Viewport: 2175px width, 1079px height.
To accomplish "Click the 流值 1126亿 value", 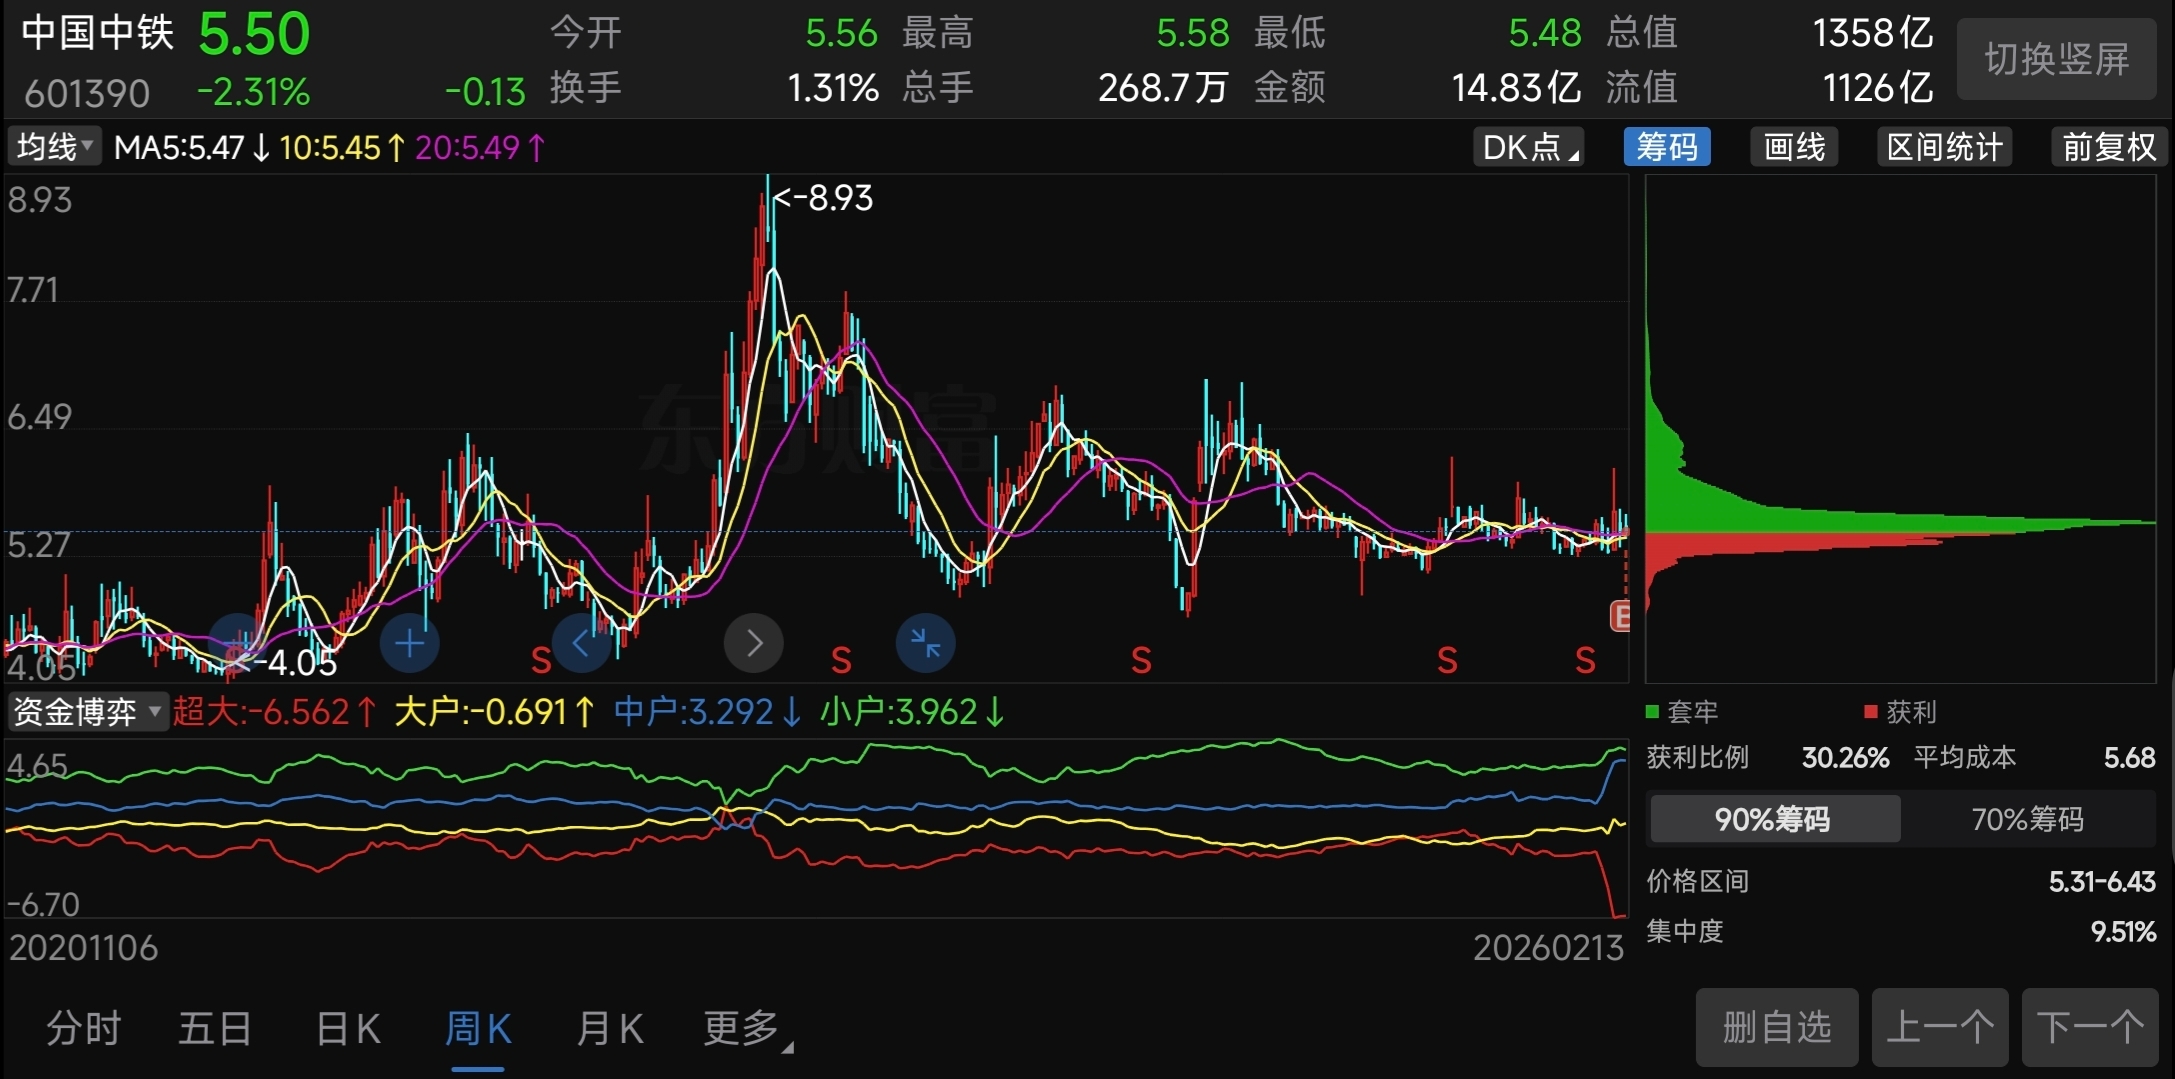I will tap(1878, 88).
